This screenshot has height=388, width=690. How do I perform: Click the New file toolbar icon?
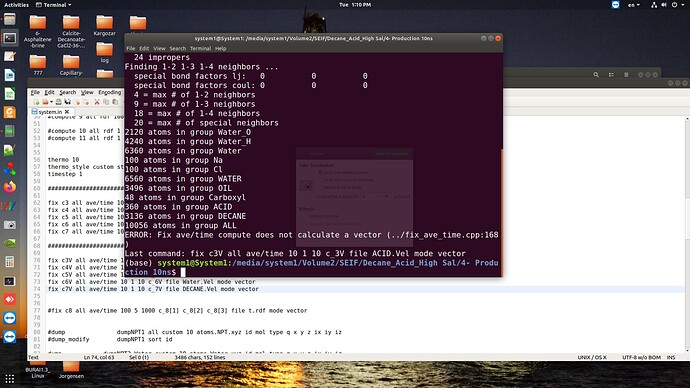pyautogui.click(x=36, y=102)
